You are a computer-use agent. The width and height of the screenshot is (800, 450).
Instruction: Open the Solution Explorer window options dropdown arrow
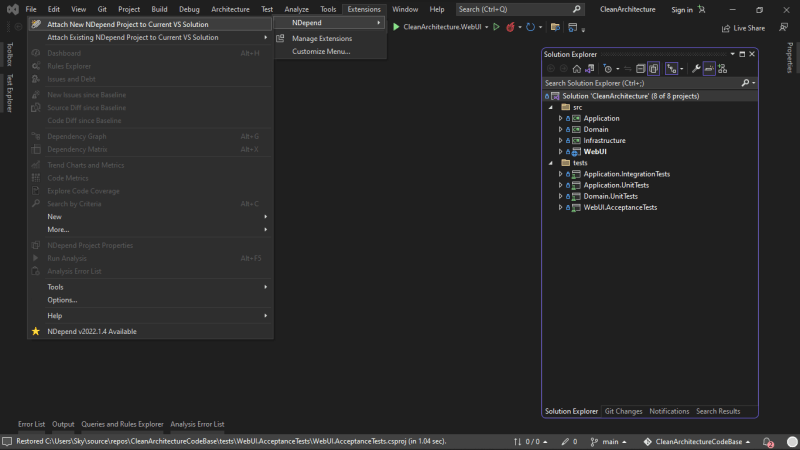(x=733, y=54)
